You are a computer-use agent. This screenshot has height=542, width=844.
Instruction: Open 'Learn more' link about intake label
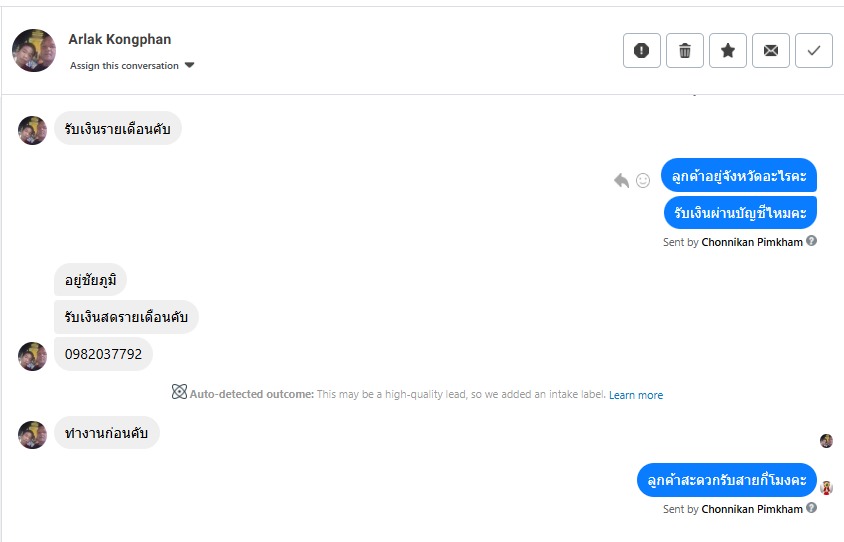click(x=636, y=395)
